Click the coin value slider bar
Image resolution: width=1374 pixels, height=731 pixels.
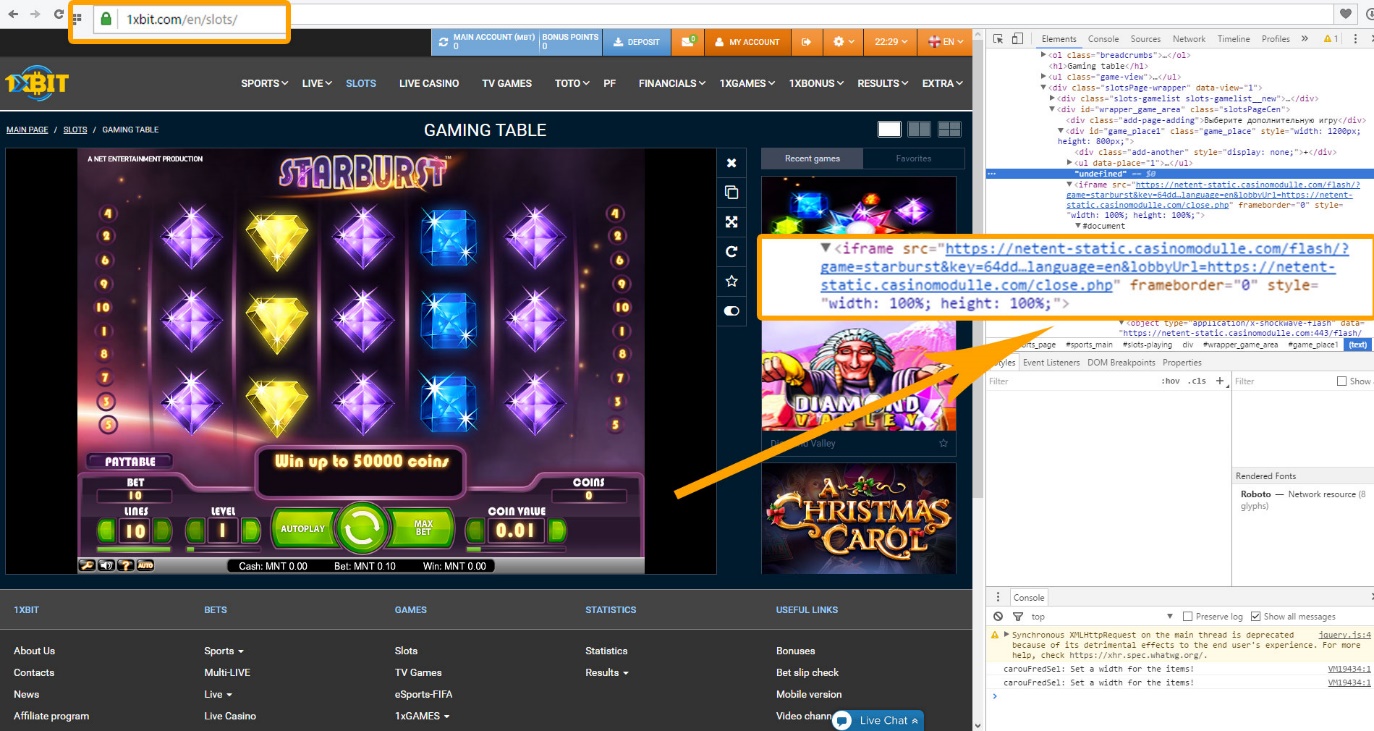pyautogui.click(x=516, y=549)
